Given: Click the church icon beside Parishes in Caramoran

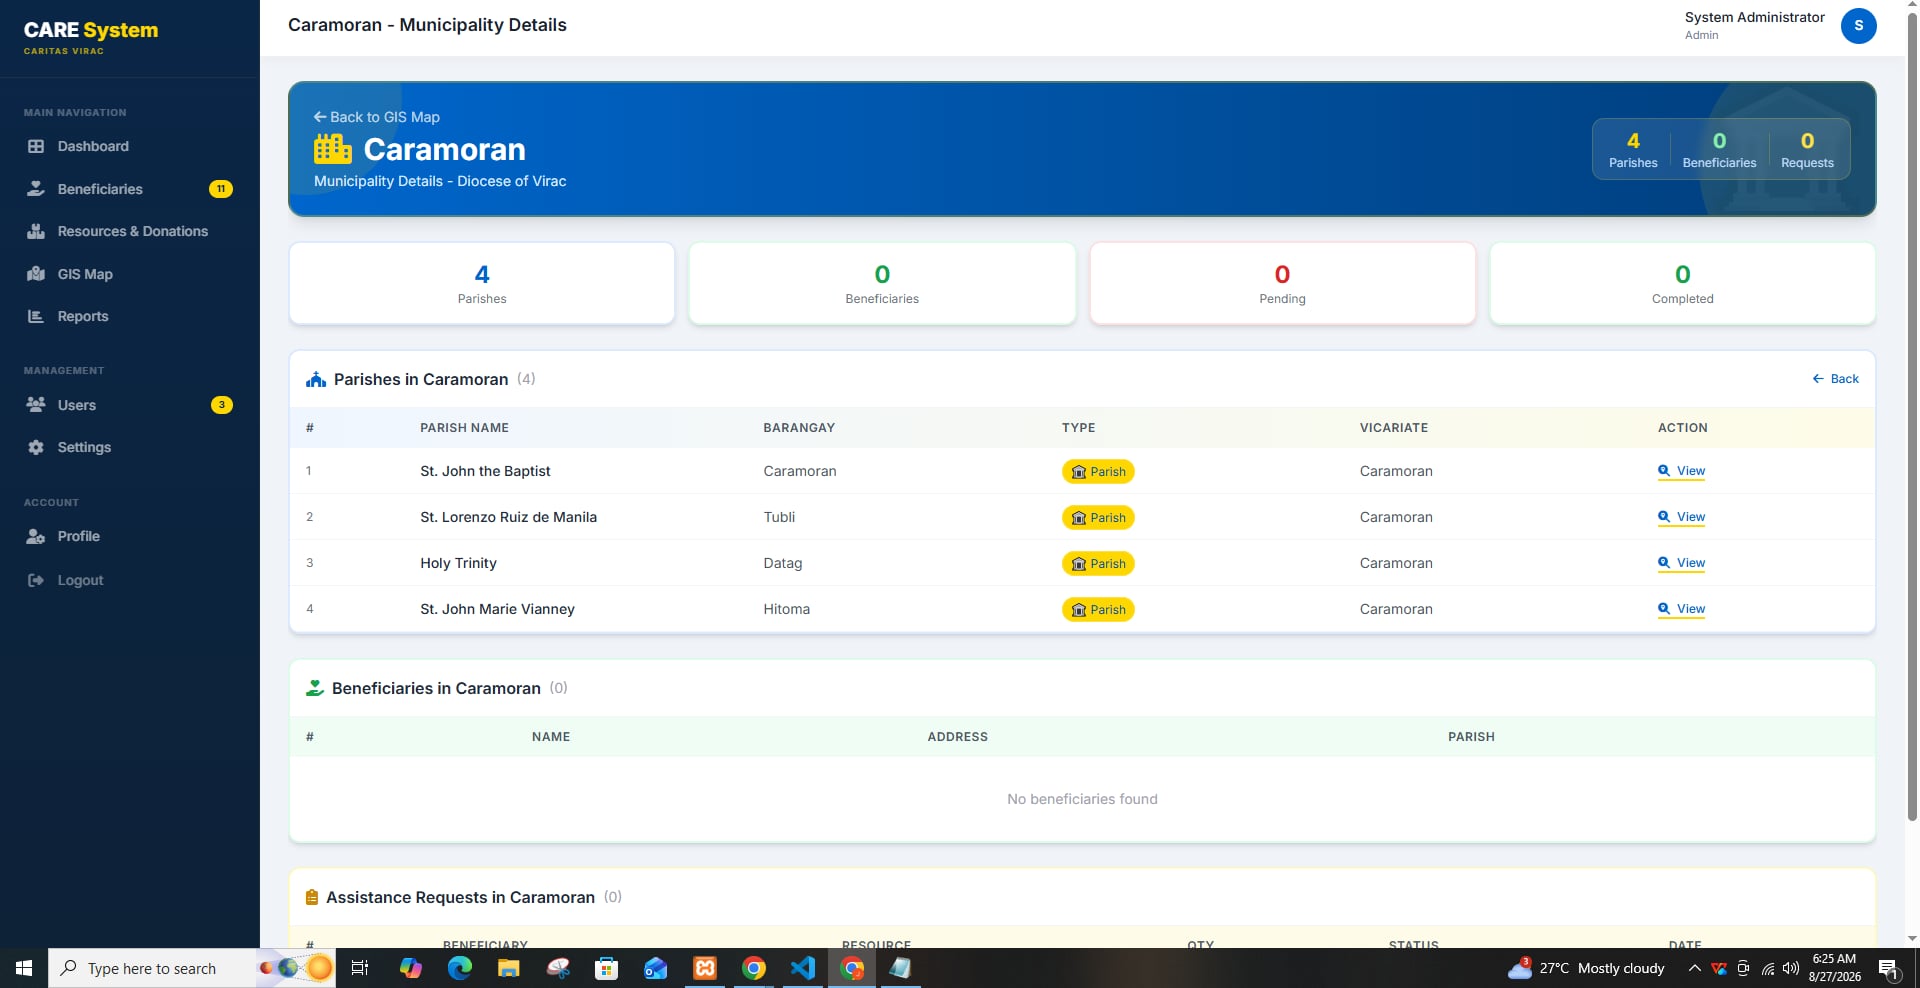Looking at the screenshot, I should coord(316,380).
